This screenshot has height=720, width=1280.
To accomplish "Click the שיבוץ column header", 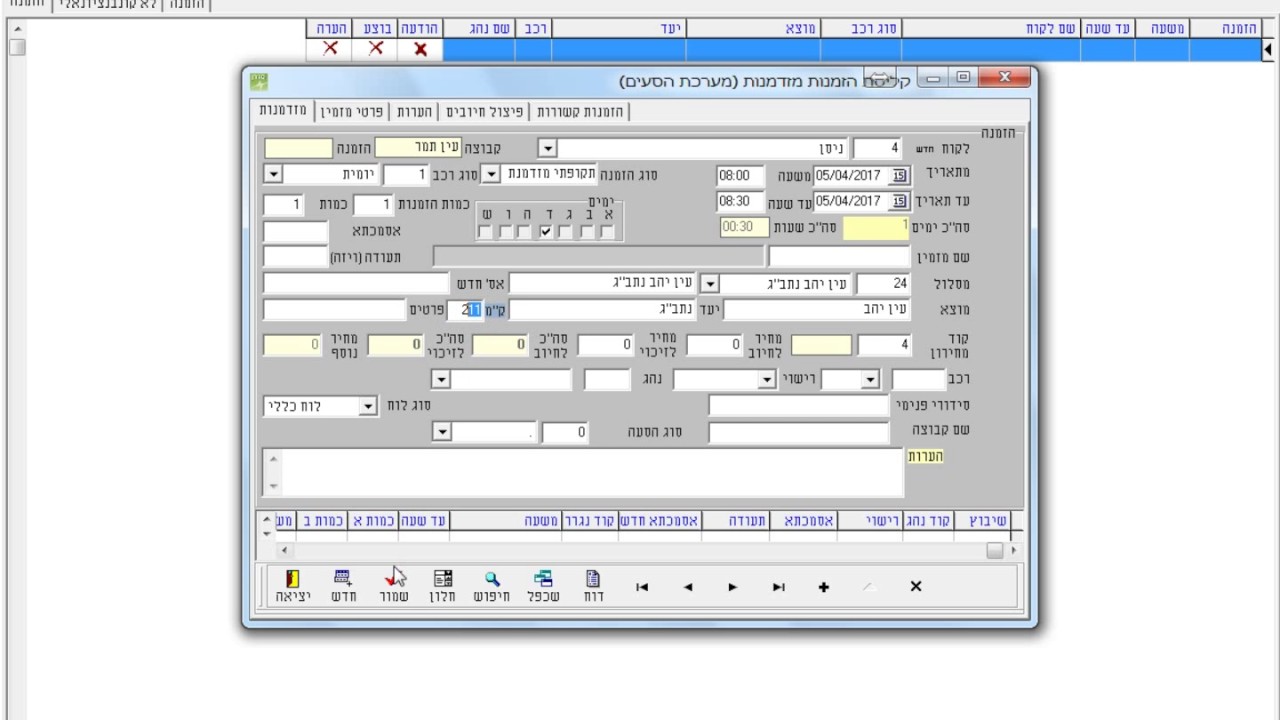I will 981,521.
